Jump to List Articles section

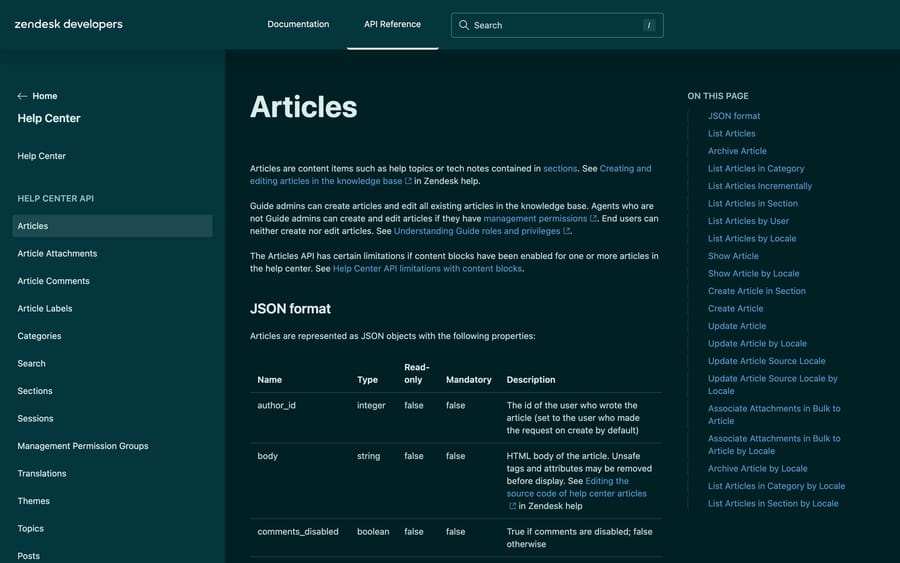tap(731, 134)
